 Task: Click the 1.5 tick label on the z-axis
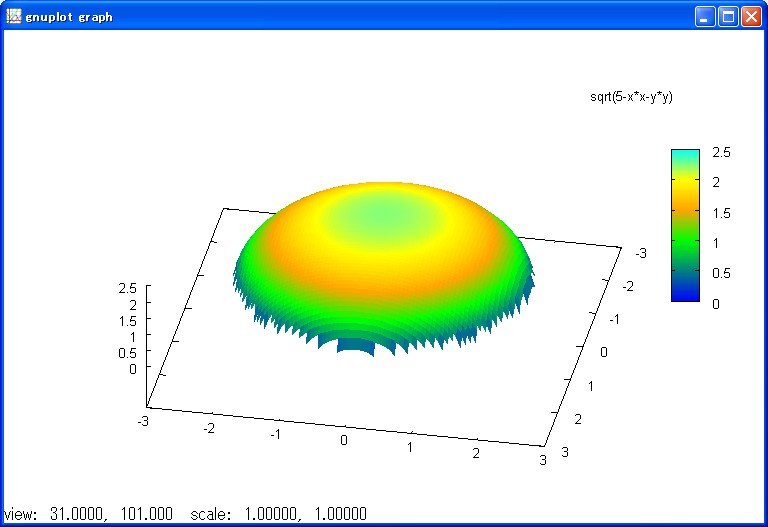tap(127, 321)
